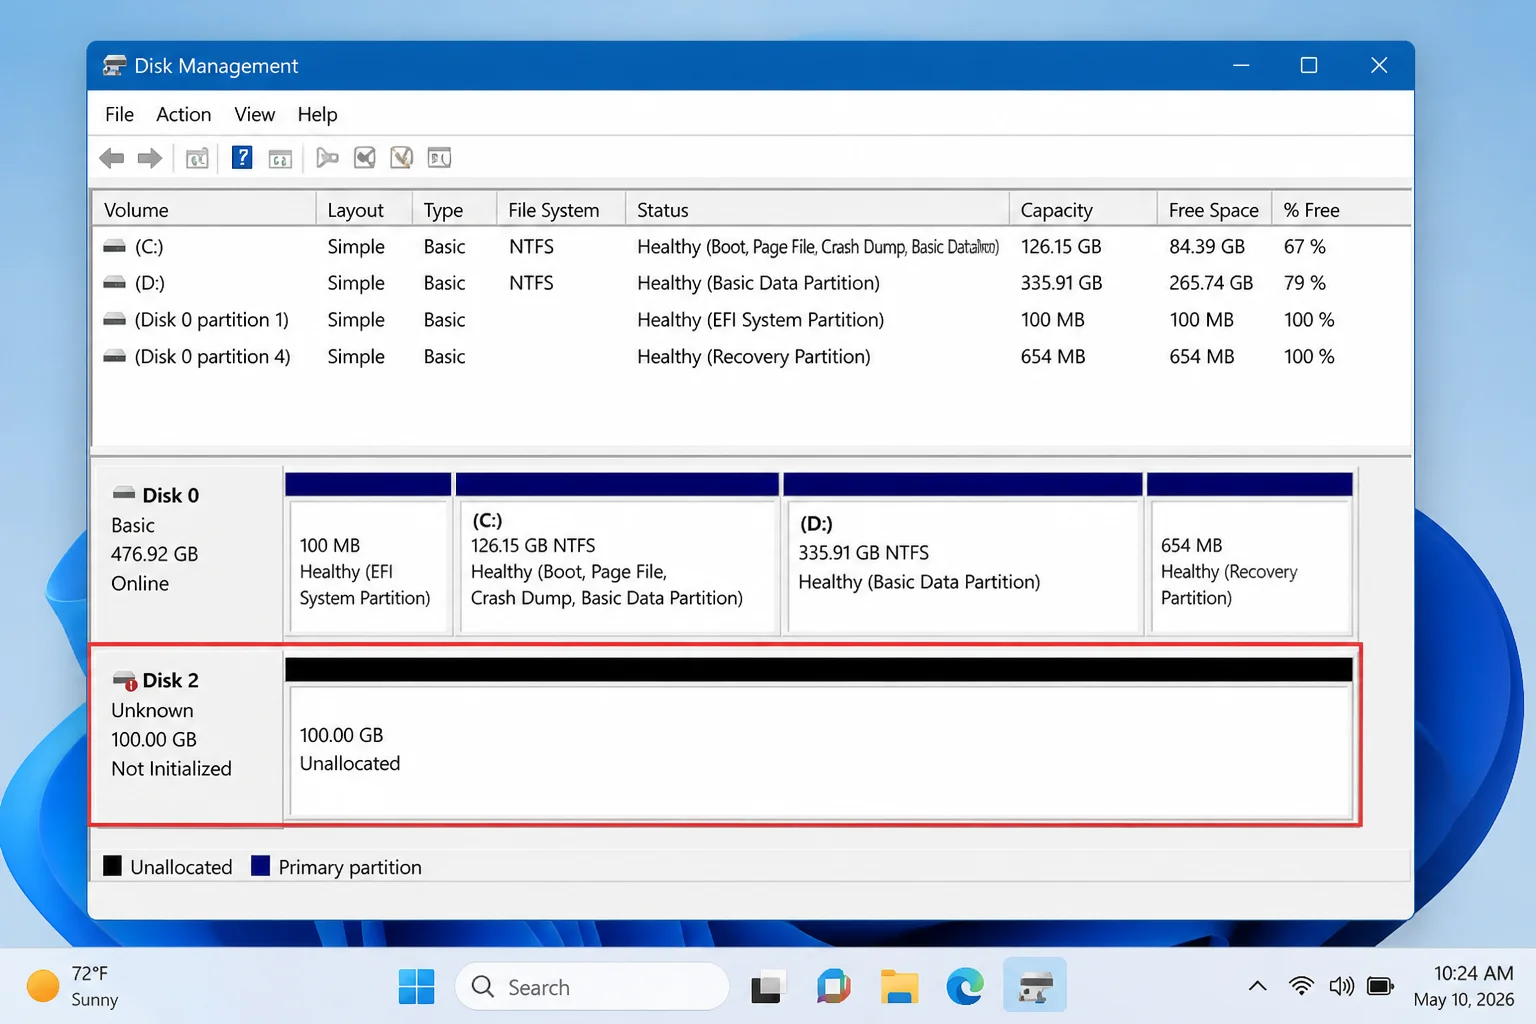Sort by the Status column header
Image resolution: width=1536 pixels, height=1024 pixels.
tap(818, 210)
